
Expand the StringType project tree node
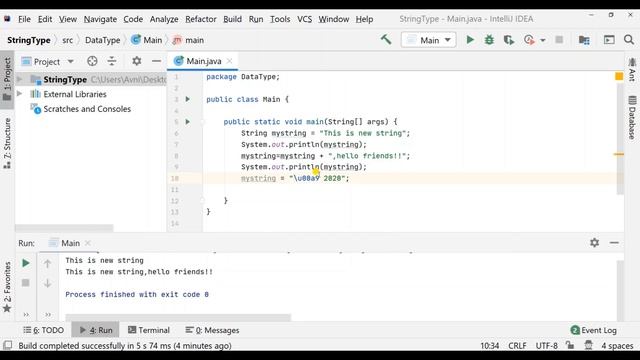[x=20, y=79]
